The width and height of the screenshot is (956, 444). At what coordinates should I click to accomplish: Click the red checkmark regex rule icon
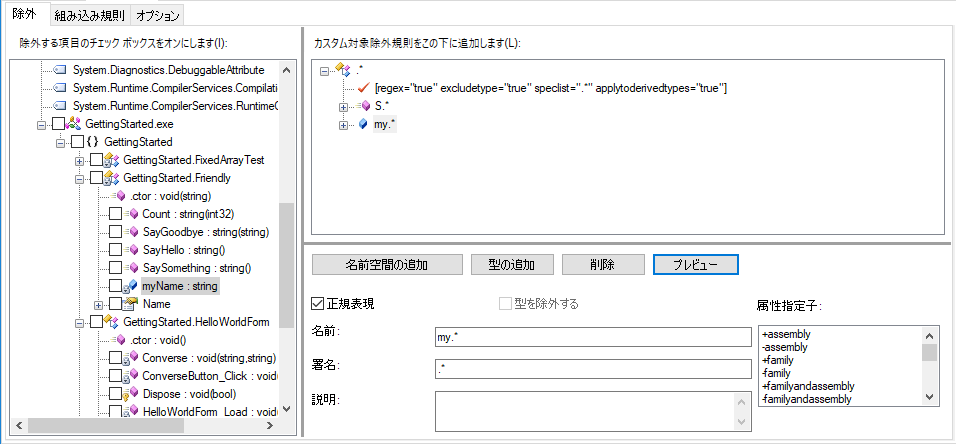[x=364, y=88]
